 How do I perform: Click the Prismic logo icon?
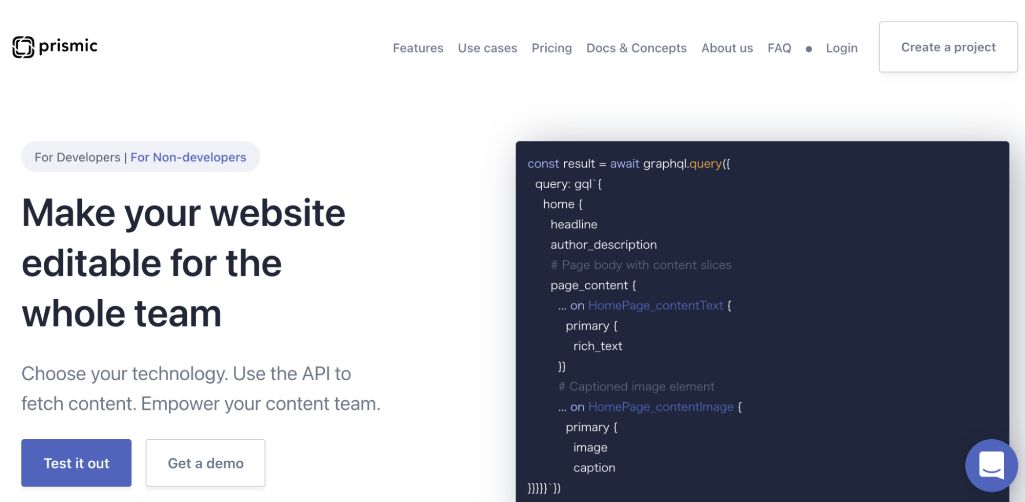(23, 47)
